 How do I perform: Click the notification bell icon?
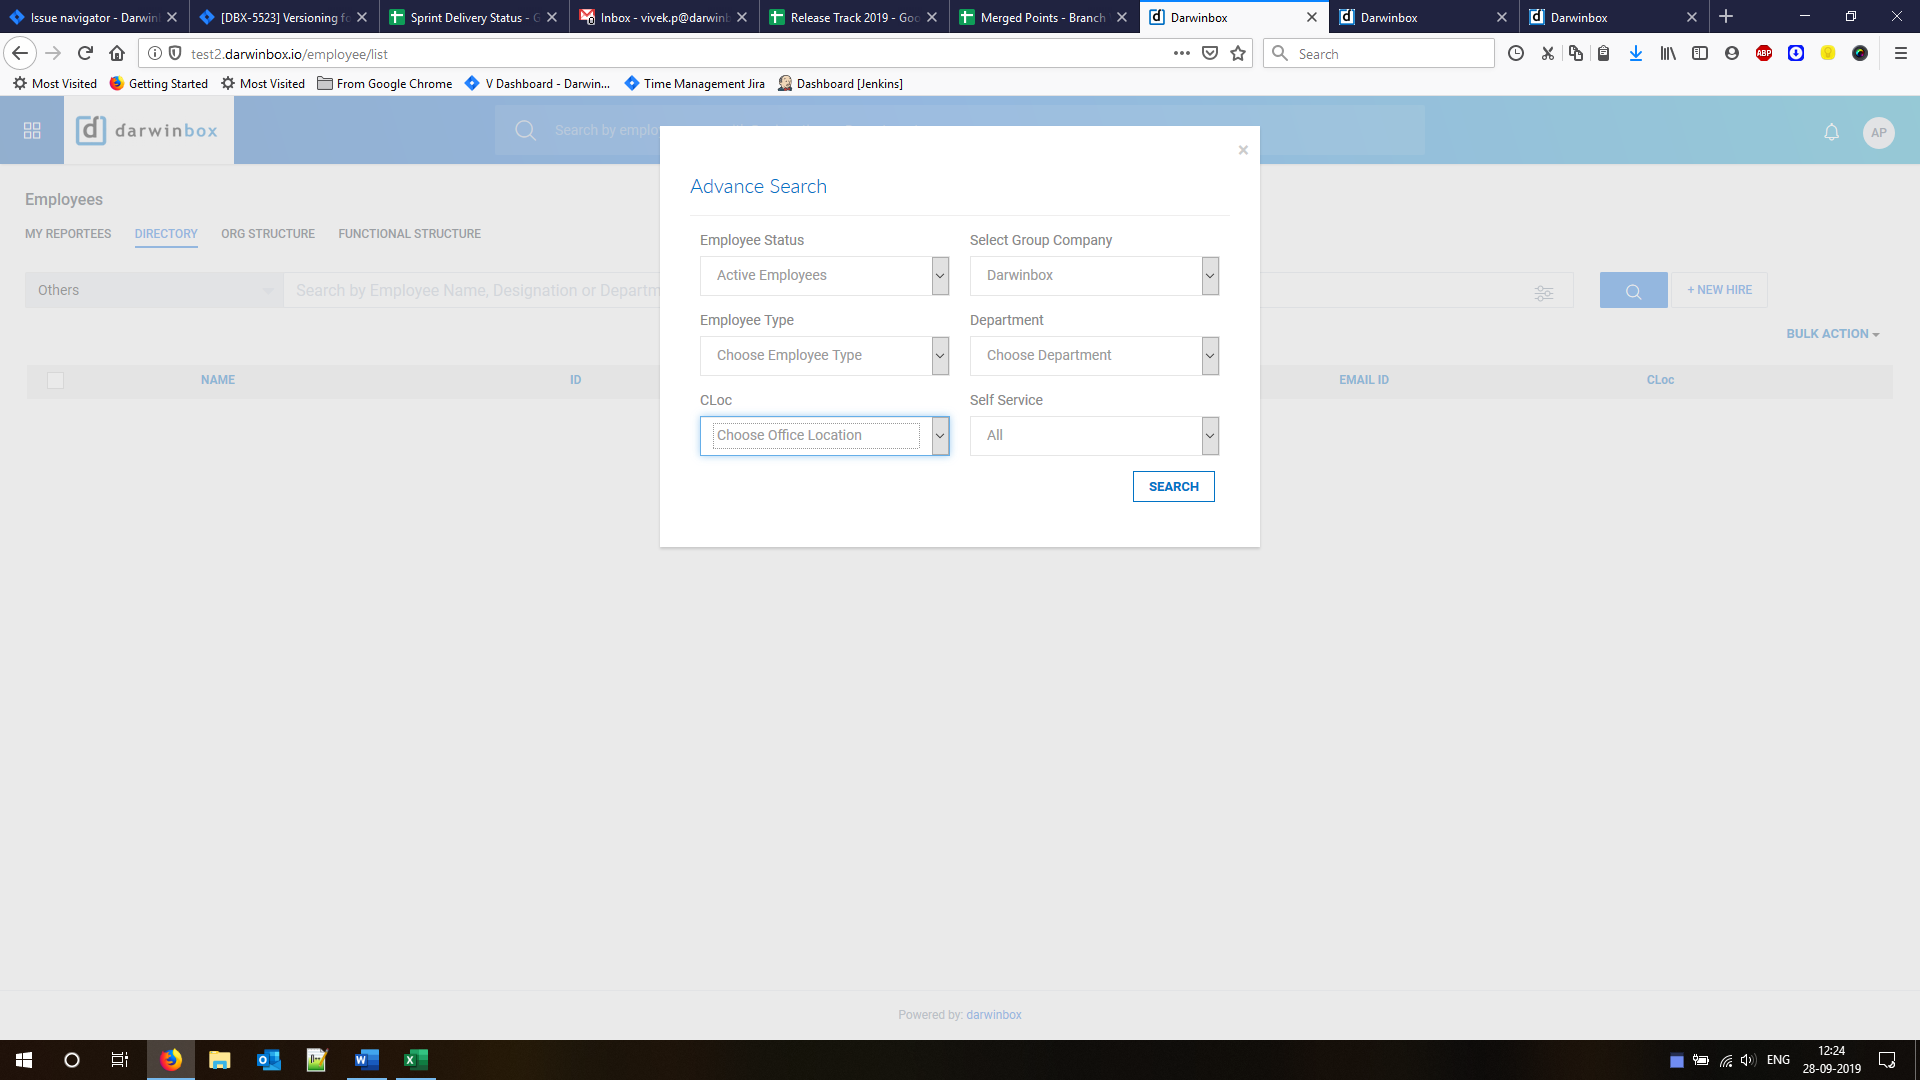[1831, 132]
